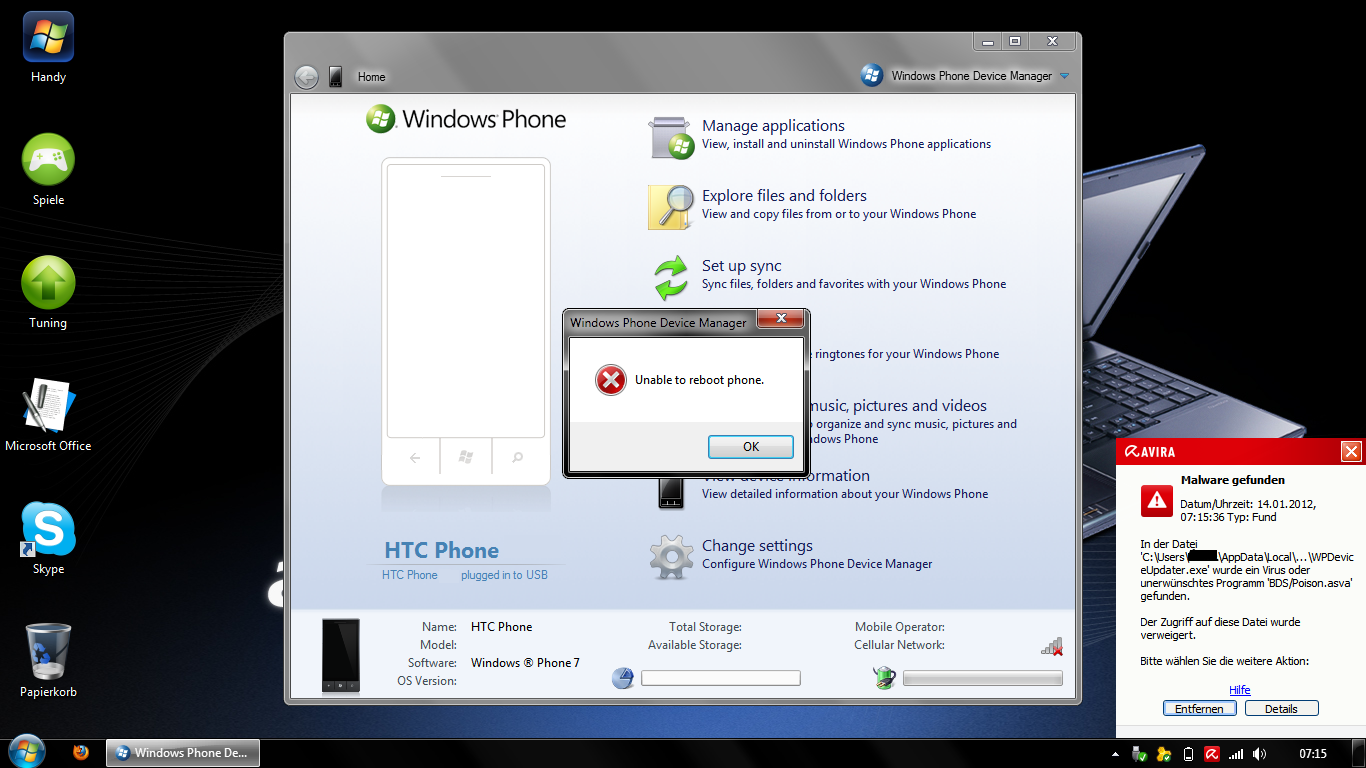Click the network signal tray icon
The width and height of the screenshot is (1366, 768).
[1236, 754]
